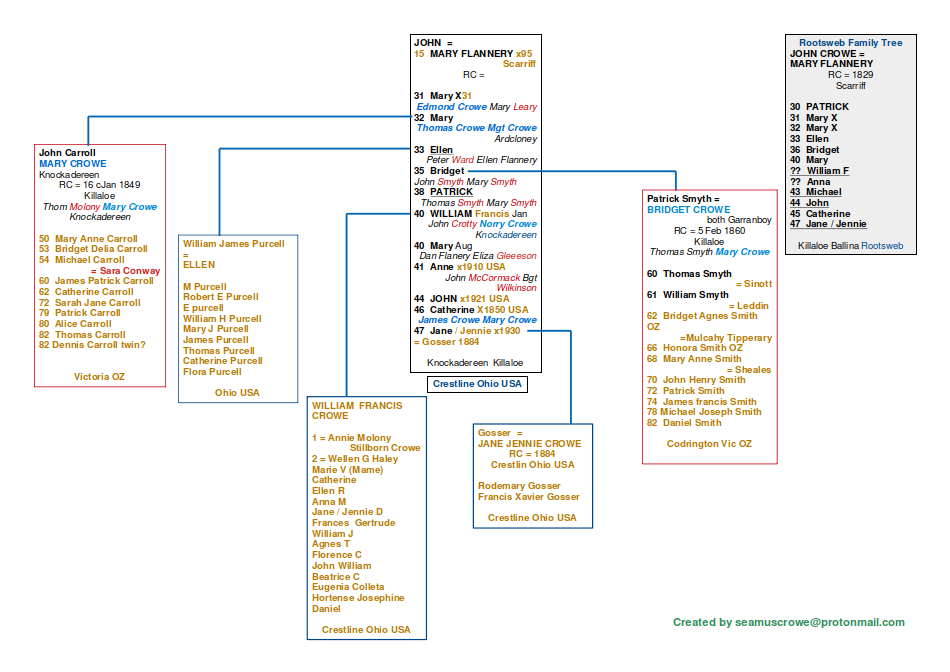Select BRIDGET CROWE in the Patrick Smyth box

[688, 210]
